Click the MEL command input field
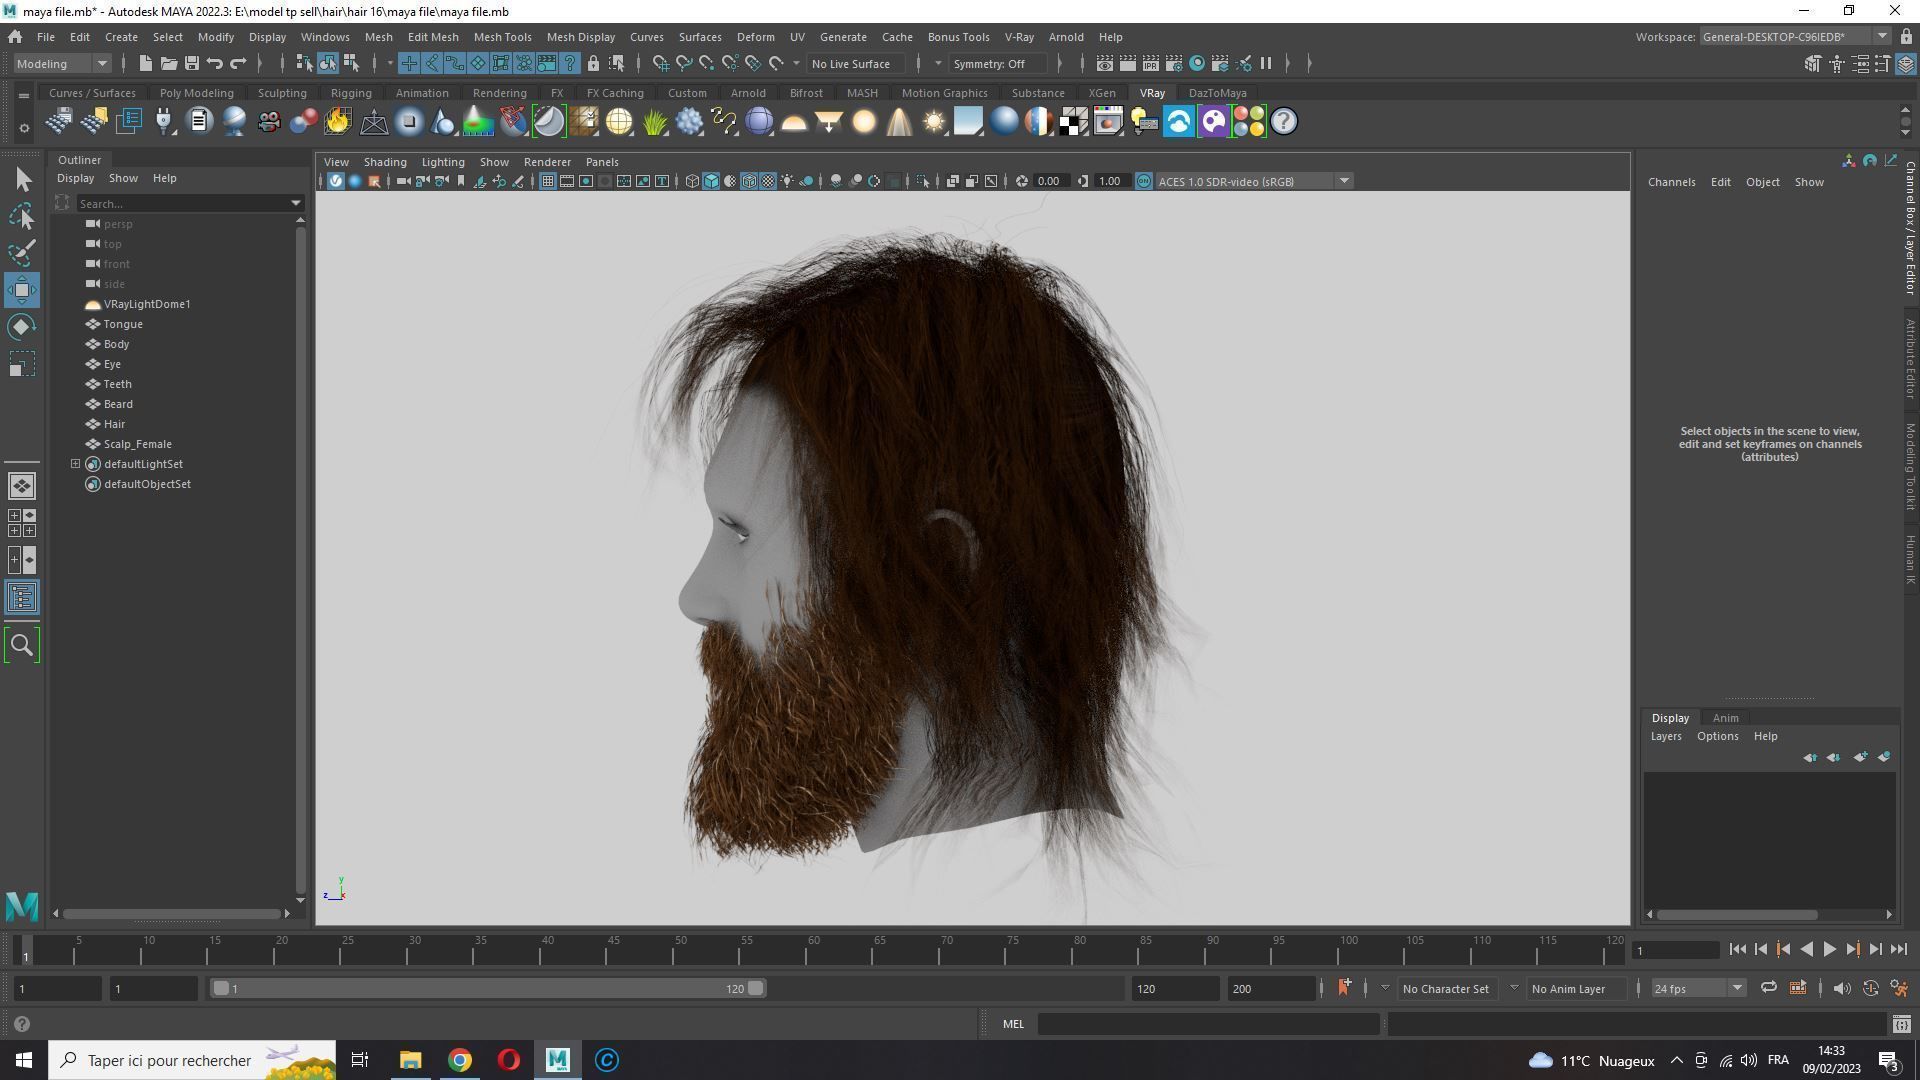 [1208, 1024]
